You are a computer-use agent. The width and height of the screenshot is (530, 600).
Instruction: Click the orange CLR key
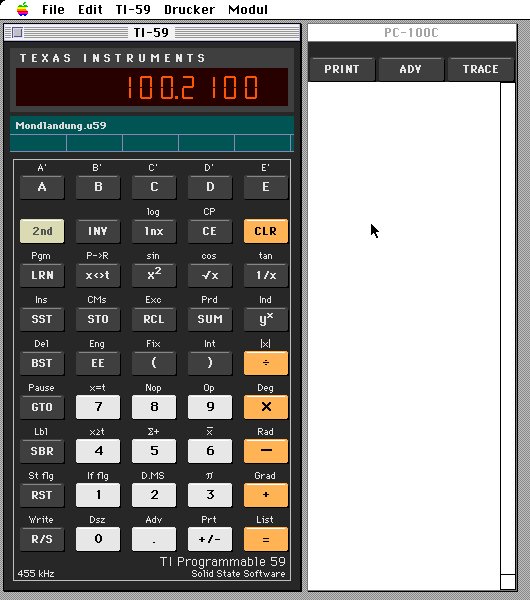click(266, 231)
